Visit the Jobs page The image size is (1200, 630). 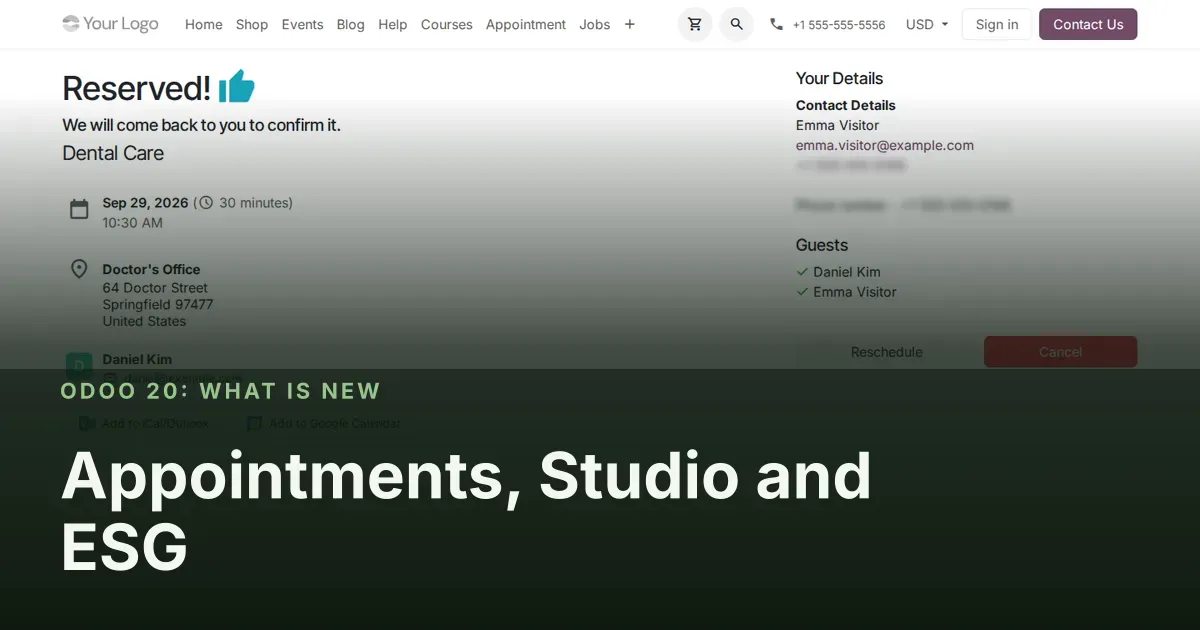(595, 24)
